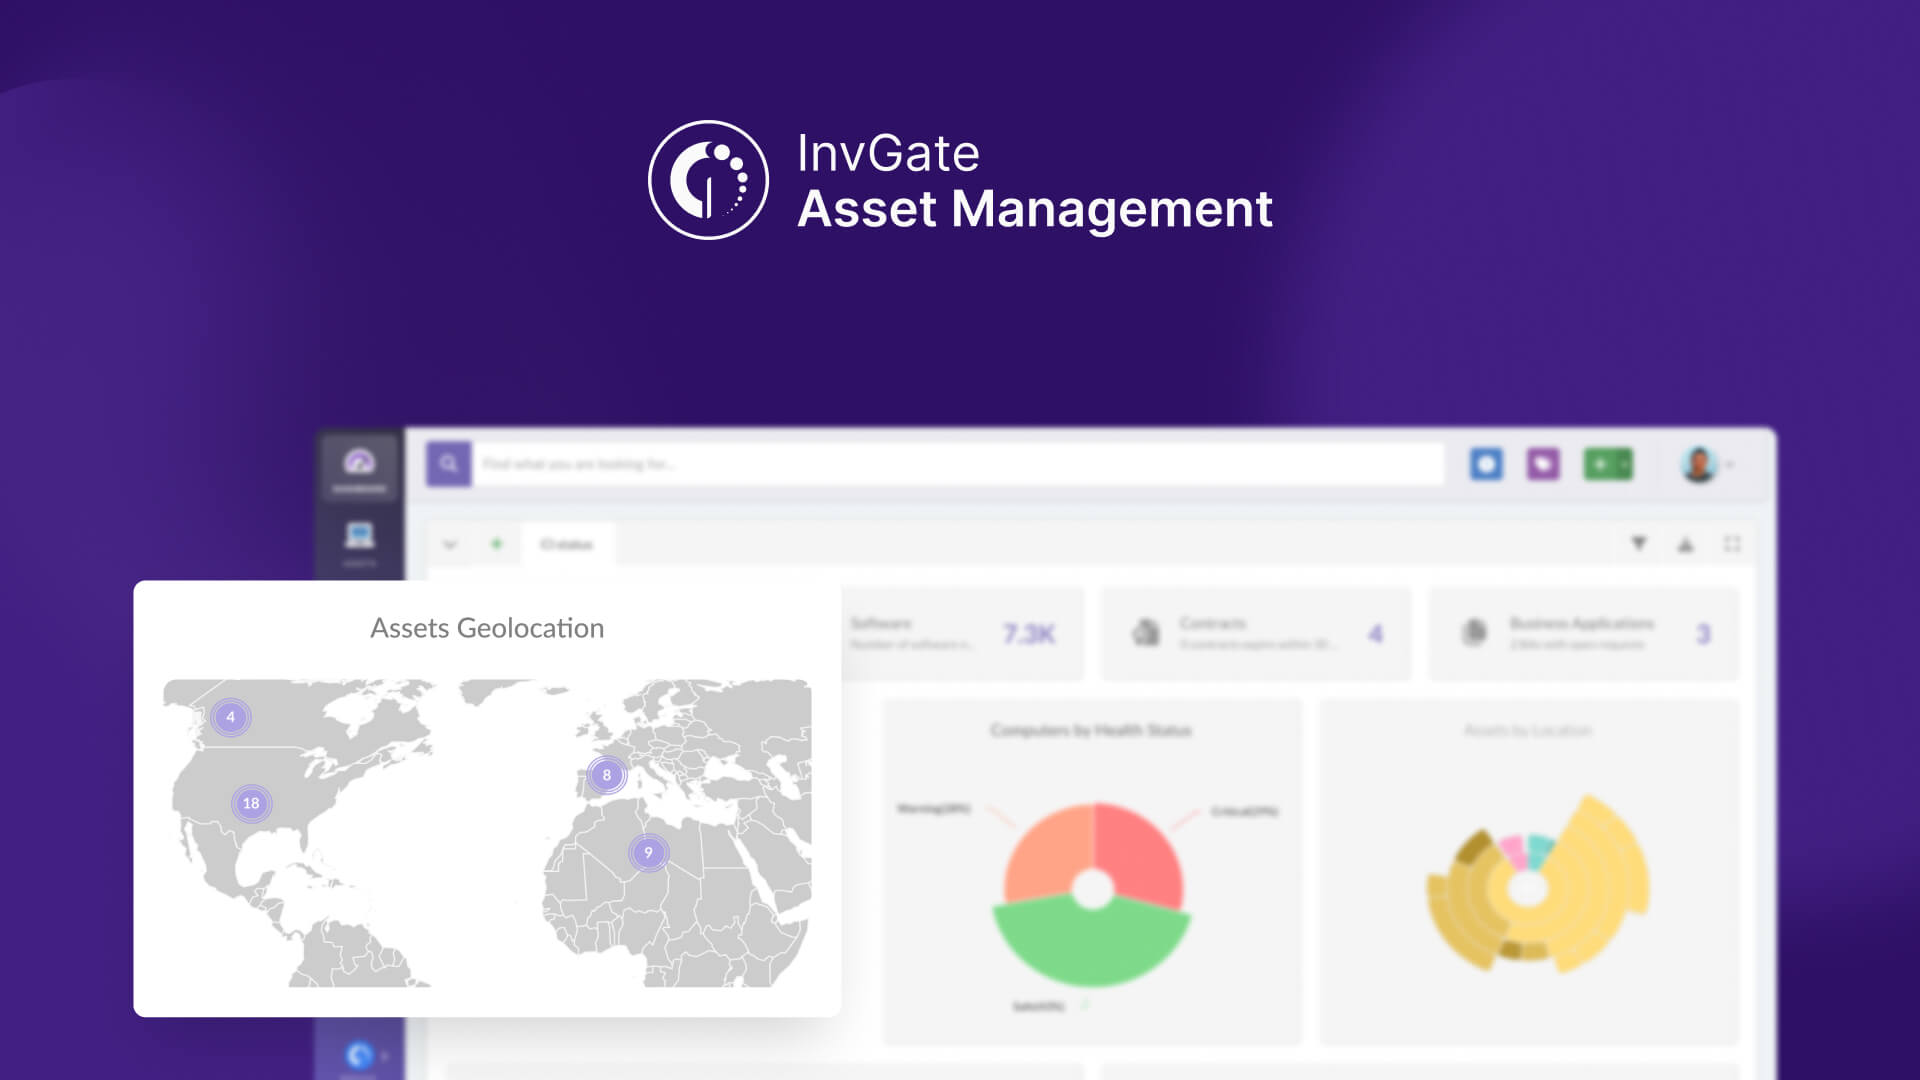Click the blue globe icon at sidebar bottom
This screenshot has width=1920, height=1080.
pyautogui.click(x=359, y=1055)
